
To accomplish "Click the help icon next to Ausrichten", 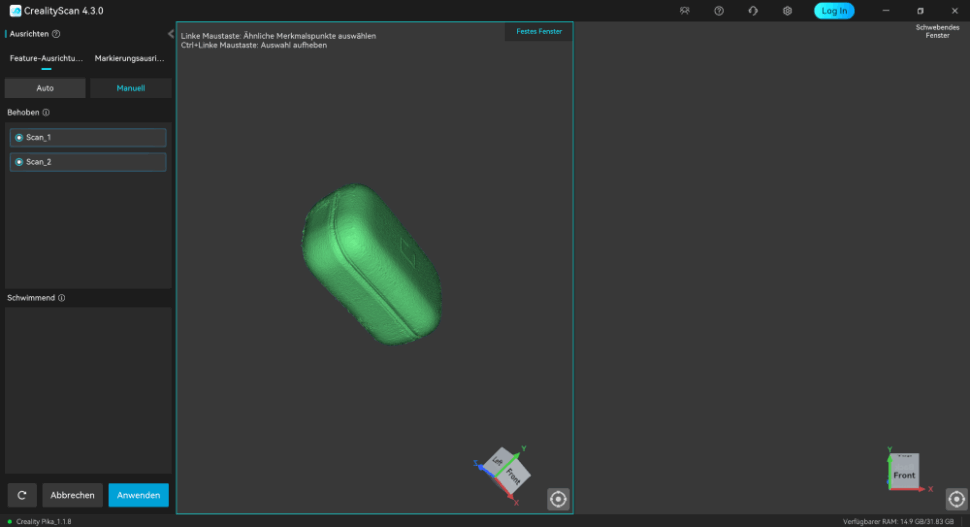I will 56,34.
